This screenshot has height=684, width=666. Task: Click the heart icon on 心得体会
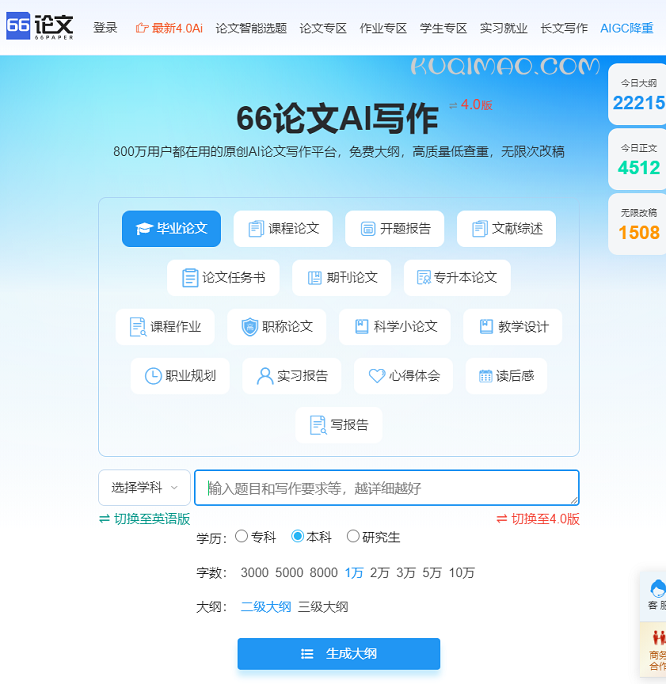click(377, 376)
